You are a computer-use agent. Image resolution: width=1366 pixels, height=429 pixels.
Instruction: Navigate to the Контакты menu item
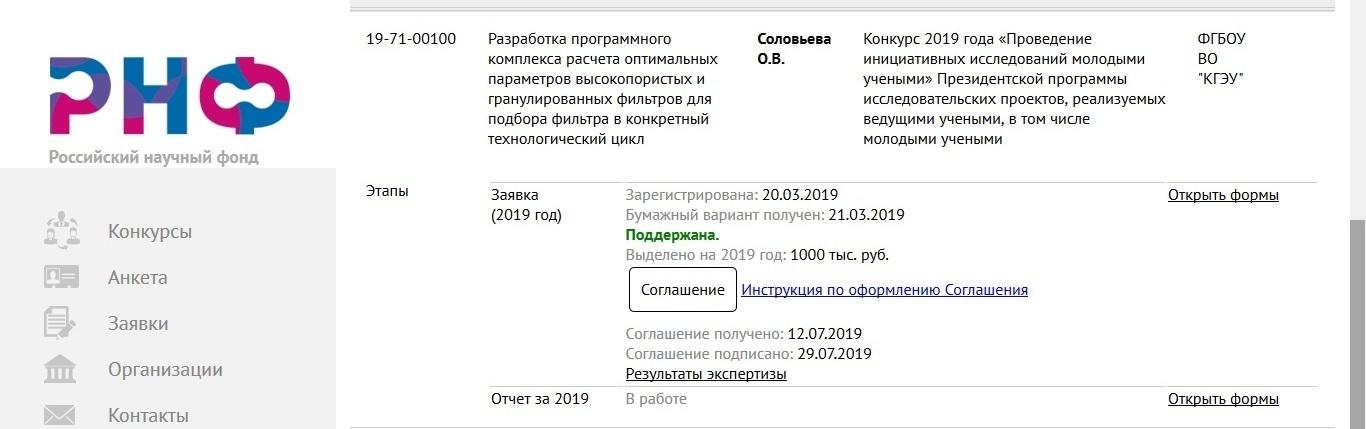click(148, 415)
